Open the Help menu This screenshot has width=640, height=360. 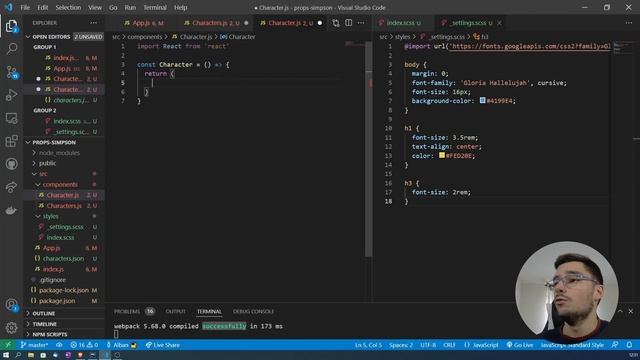click(x=180, y=7)
